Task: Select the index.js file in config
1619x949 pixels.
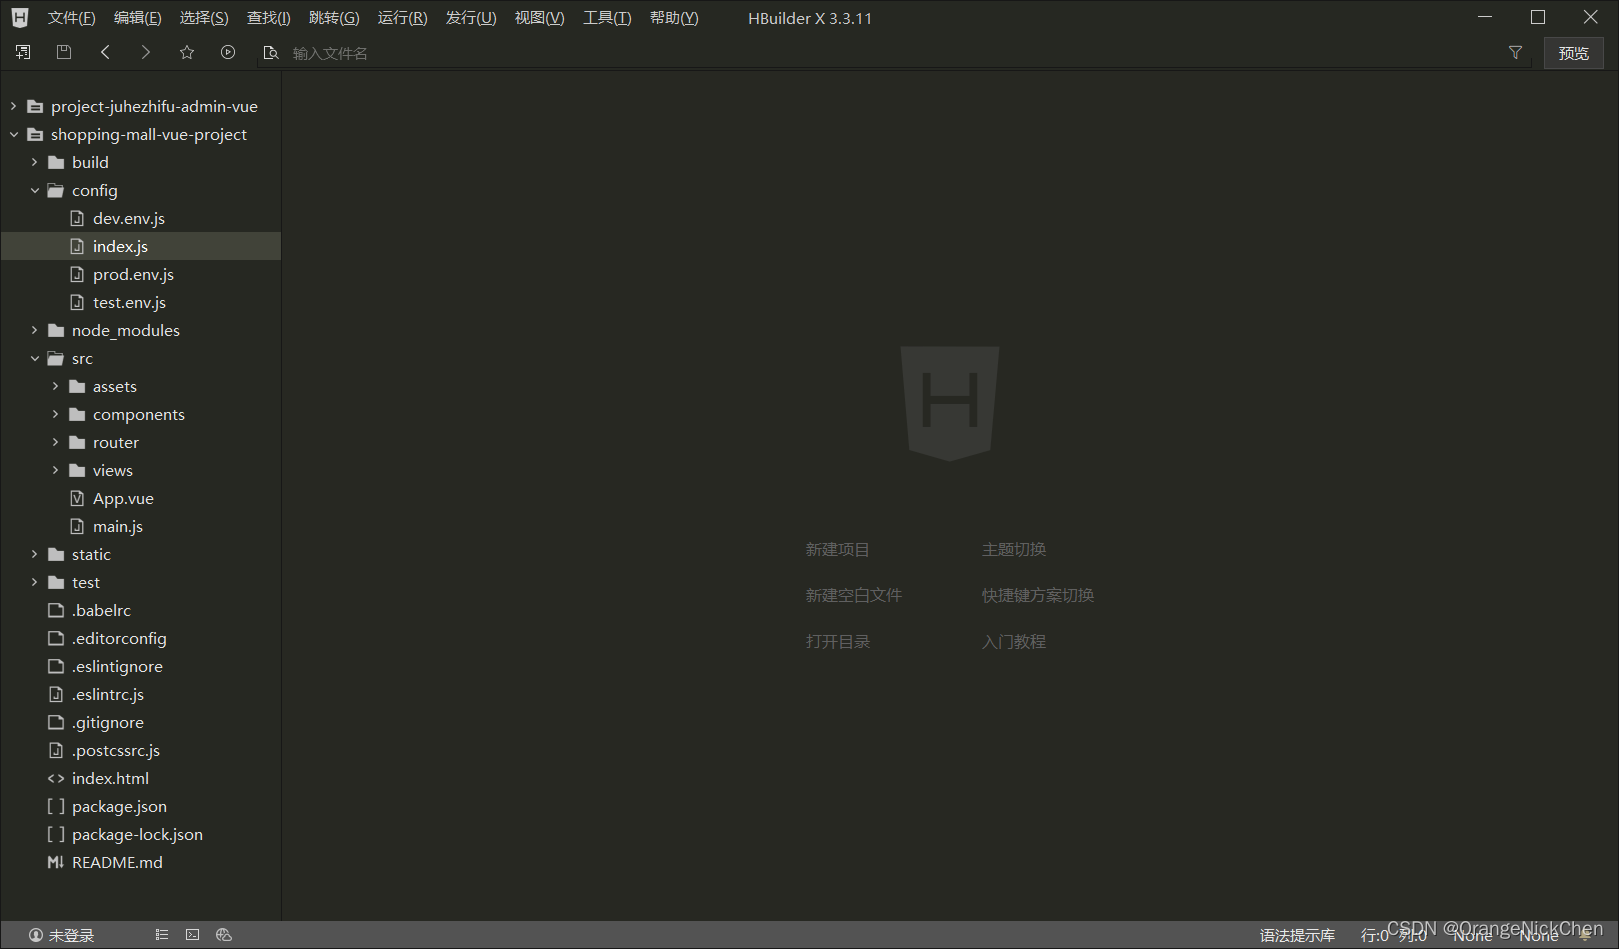Action: (x=141, y=246)
